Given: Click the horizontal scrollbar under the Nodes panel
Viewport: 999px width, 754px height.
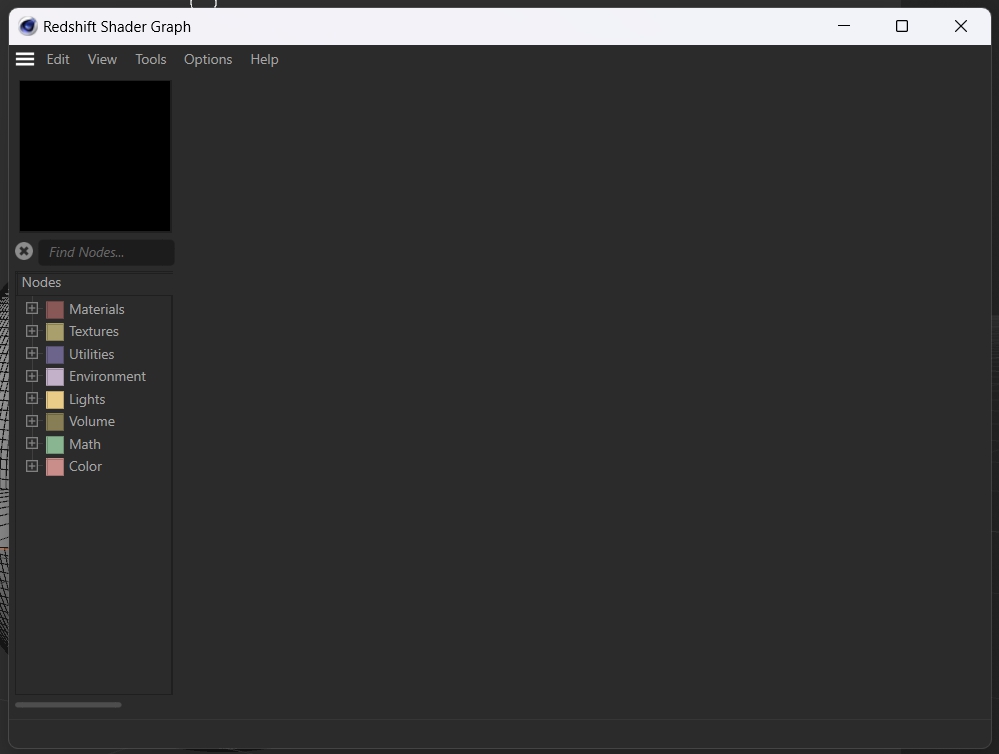Looking at the screenshot, I should [x=68, y=705].
